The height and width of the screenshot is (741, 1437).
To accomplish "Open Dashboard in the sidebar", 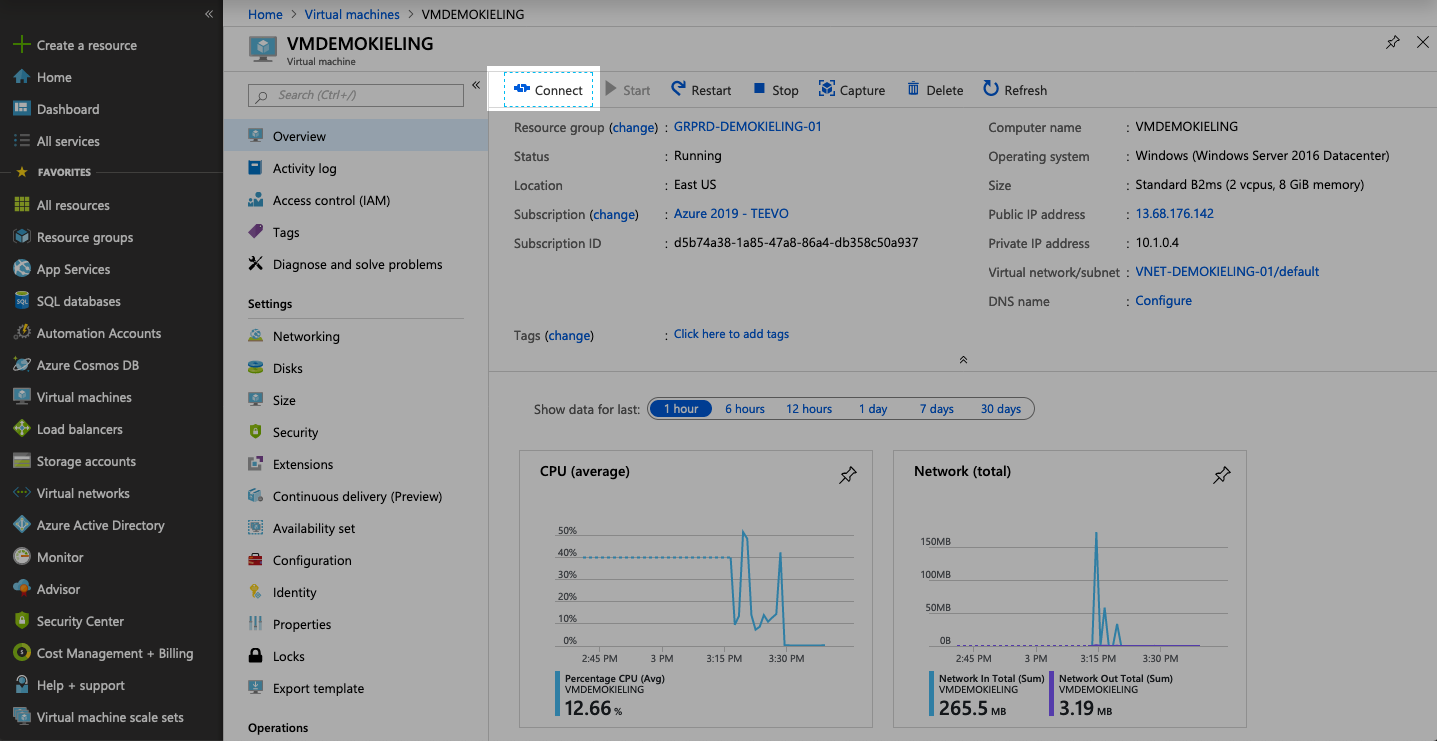I will (x=68, y=109).
